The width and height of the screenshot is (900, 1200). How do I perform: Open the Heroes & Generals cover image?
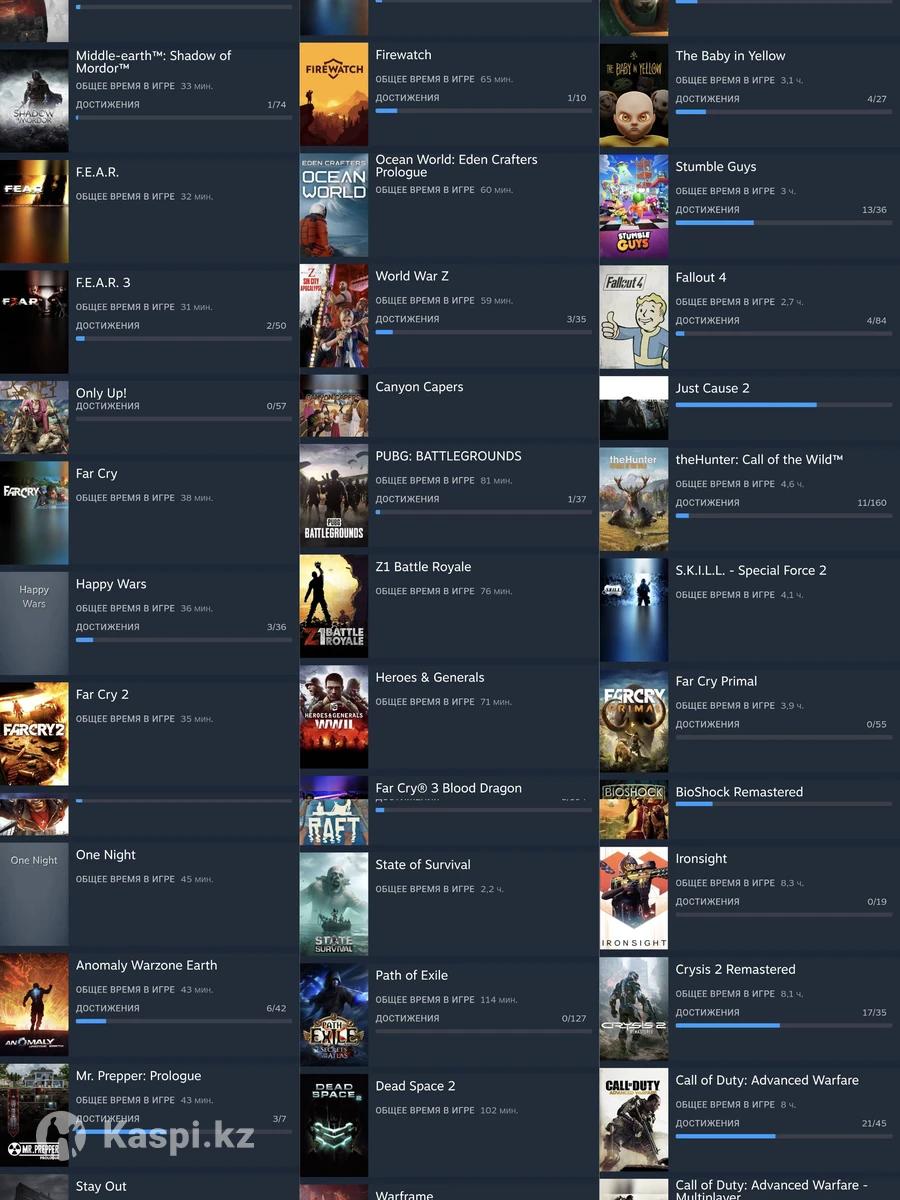click(334, 717)
